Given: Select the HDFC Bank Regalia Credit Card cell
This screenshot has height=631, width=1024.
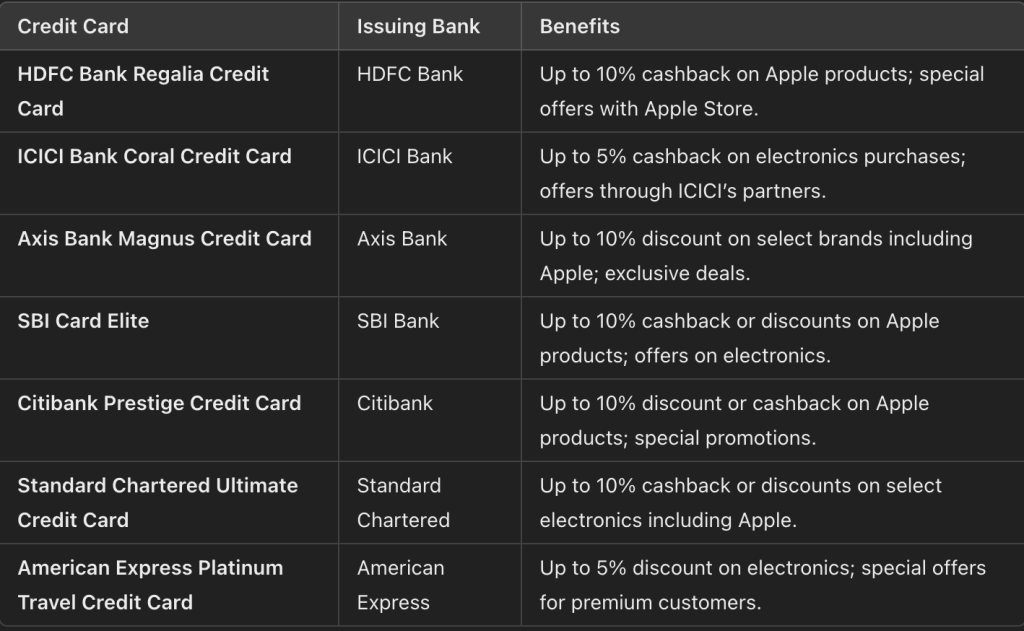Looking at the screenshot, I should [x=143, y=91].
